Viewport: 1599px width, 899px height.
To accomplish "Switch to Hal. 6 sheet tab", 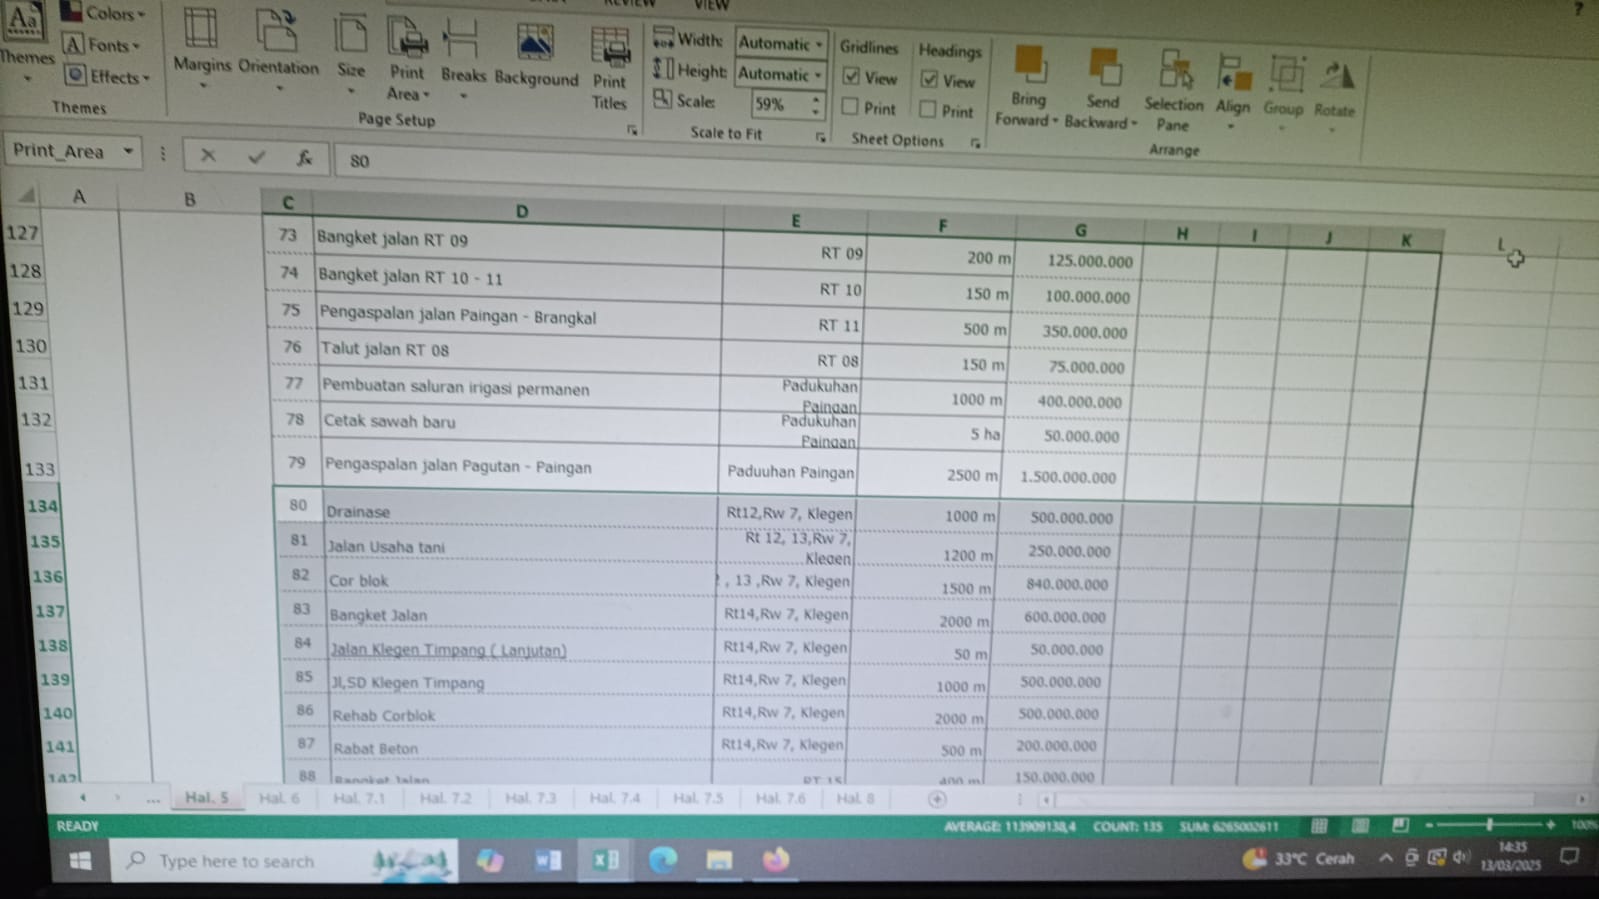I will click(279, 798).
